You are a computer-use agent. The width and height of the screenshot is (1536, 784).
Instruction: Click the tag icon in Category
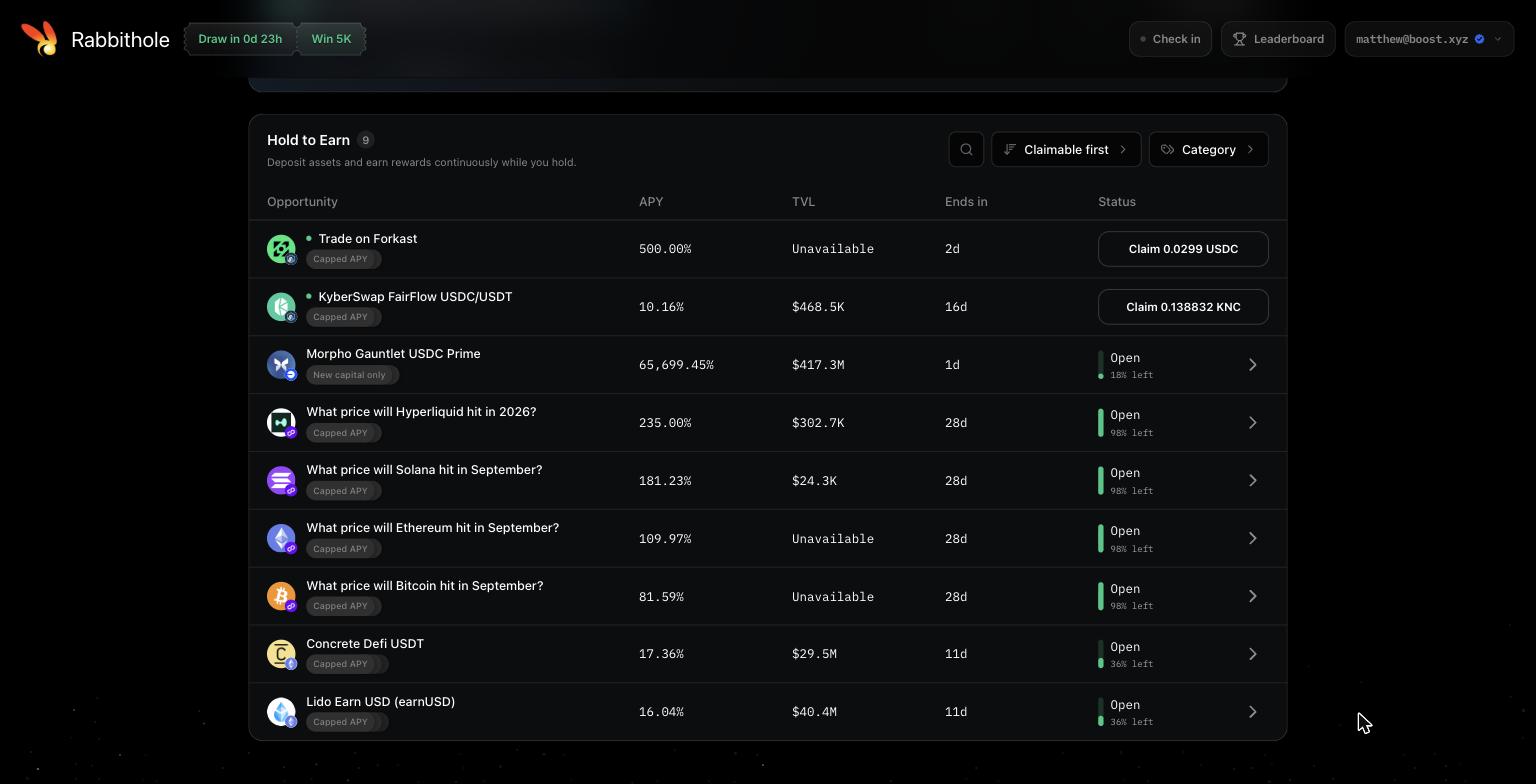(x=1167, y=149)
